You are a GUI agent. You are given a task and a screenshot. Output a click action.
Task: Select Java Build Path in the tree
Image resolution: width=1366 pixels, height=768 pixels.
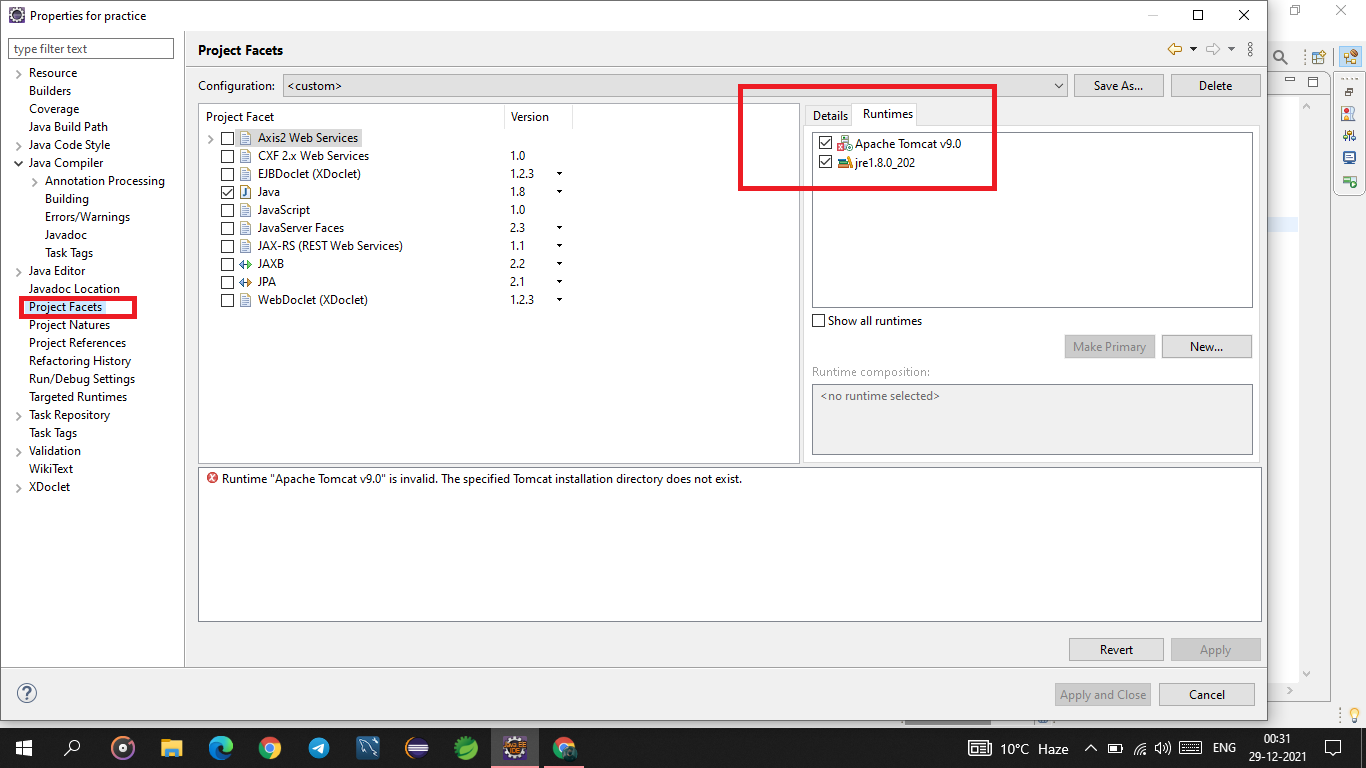pyautogui.click(x=68, y=127)
